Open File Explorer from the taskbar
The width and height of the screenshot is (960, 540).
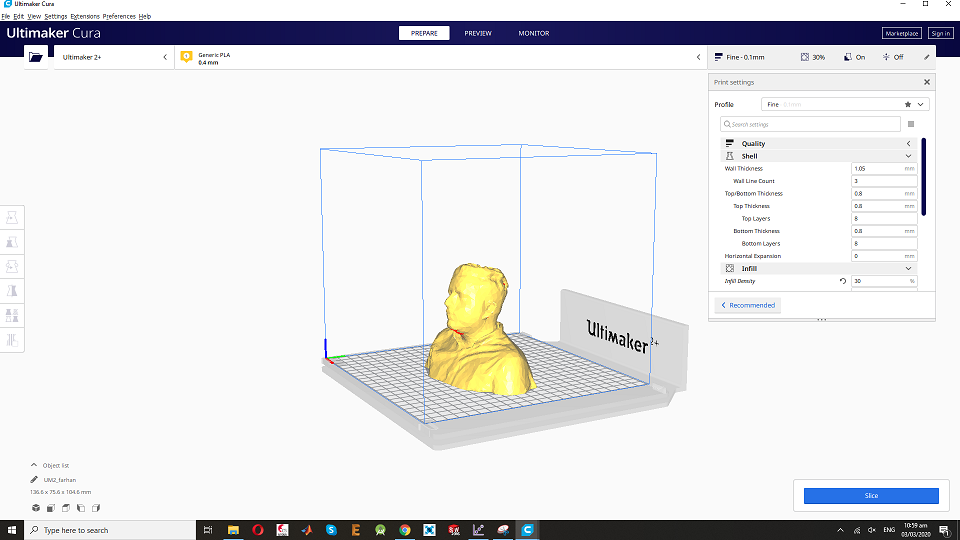point(233,530)
